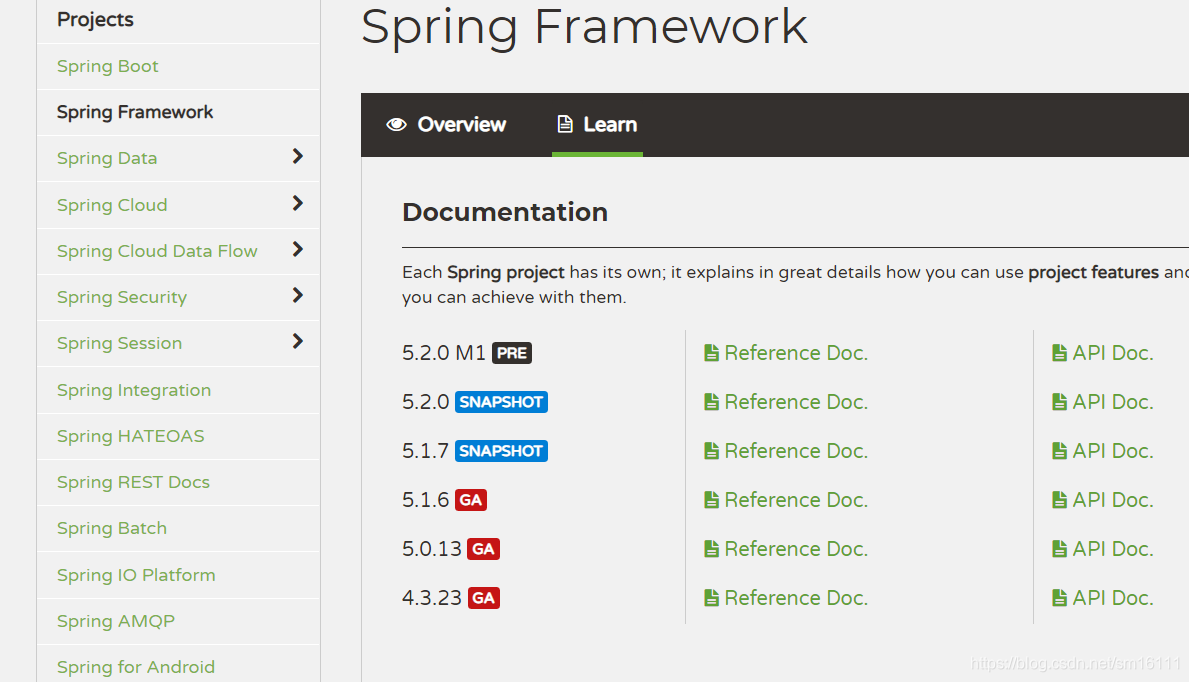Open Reference Doc. link for 5.2.0 SNAPSHOT

[x=796, y=402]
